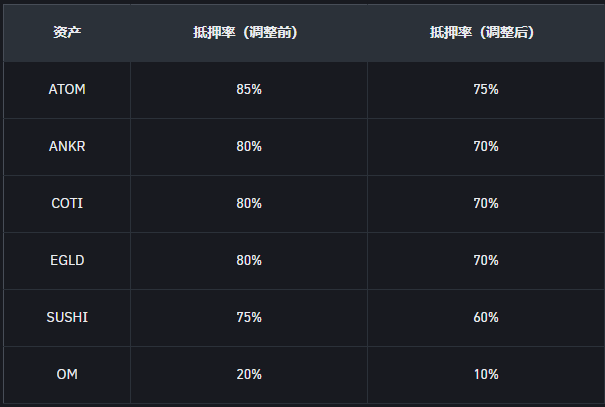This screenshot has width=605, height=407.
Task: Click OM's 20% pre-adjustment rate
Action: (x=249, y=374)
